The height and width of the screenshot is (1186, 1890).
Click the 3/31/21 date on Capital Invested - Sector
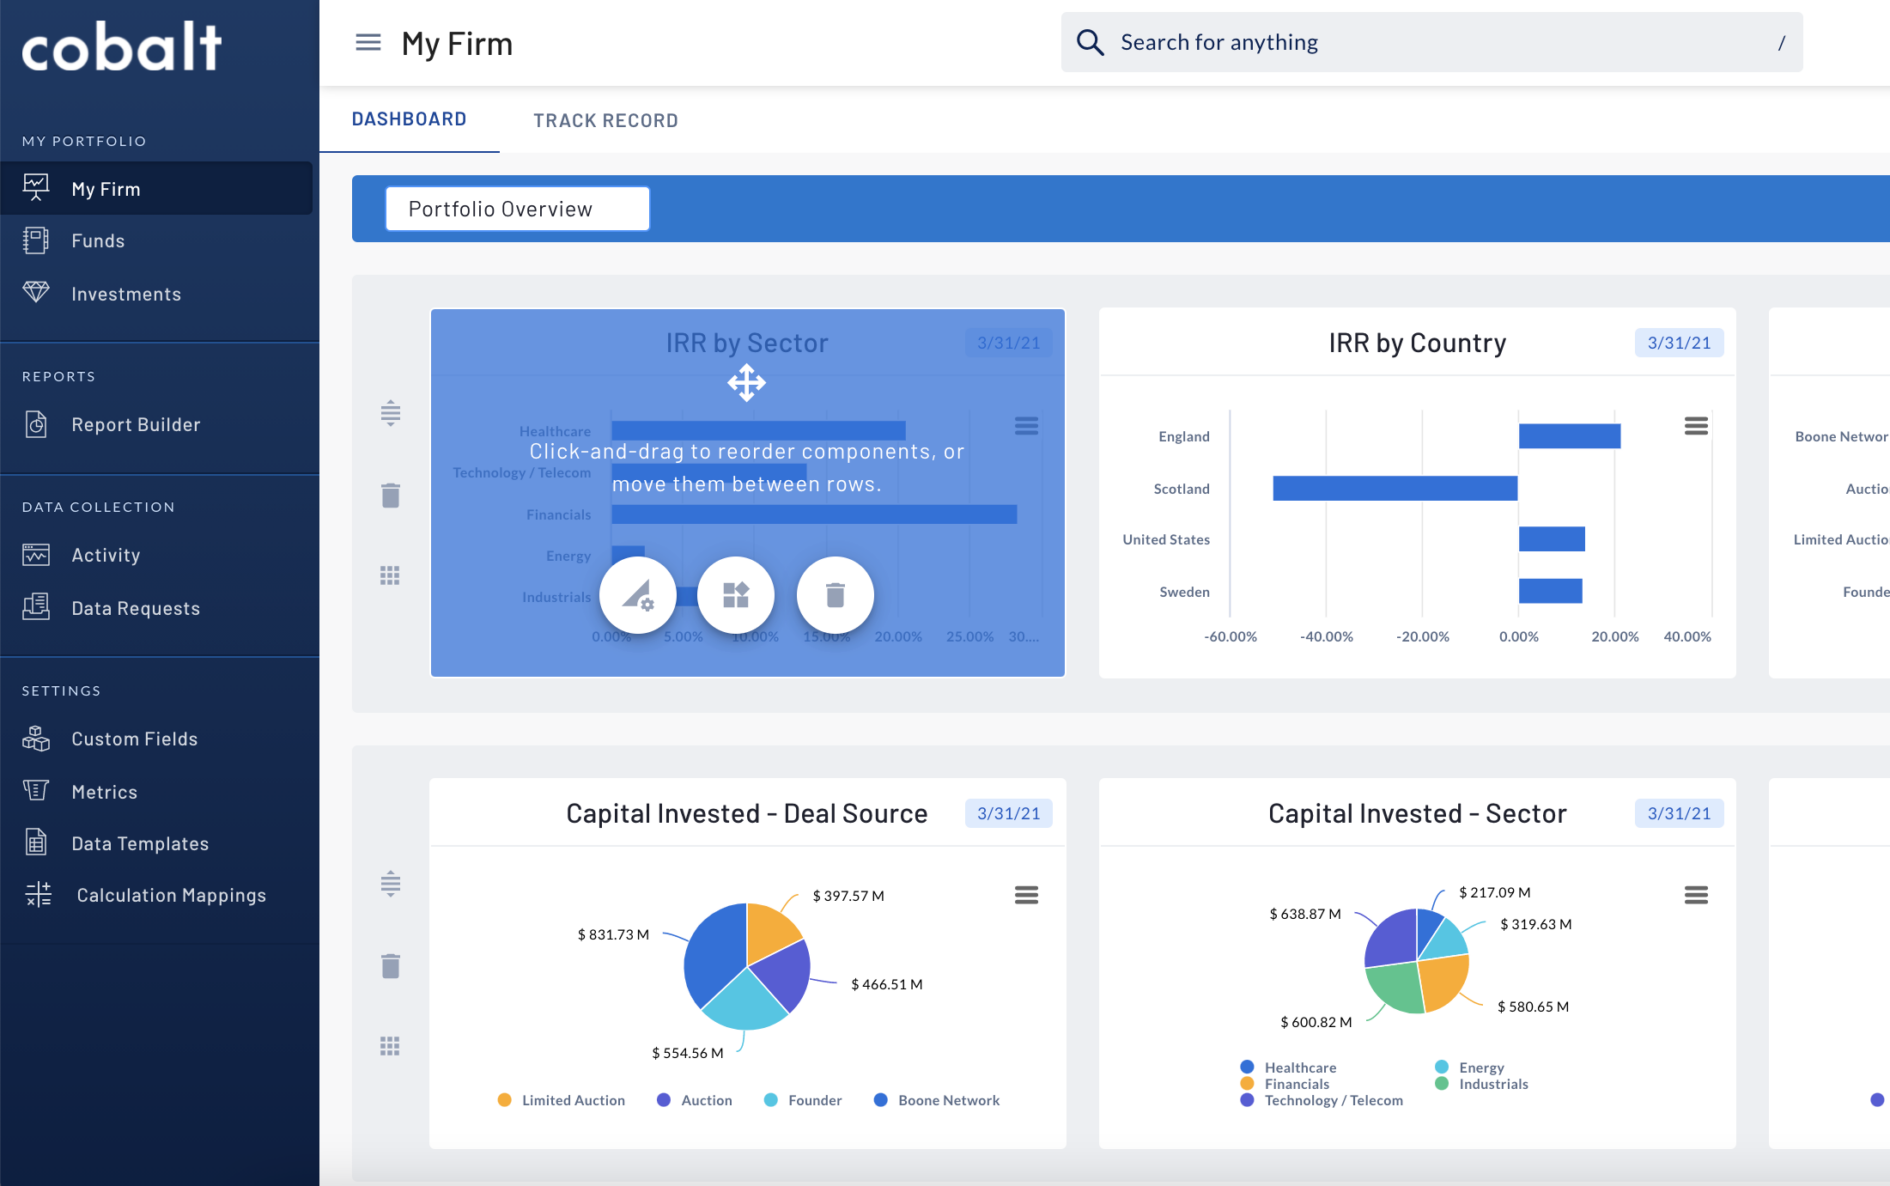pyautogui.click(x=1678, y=813)
